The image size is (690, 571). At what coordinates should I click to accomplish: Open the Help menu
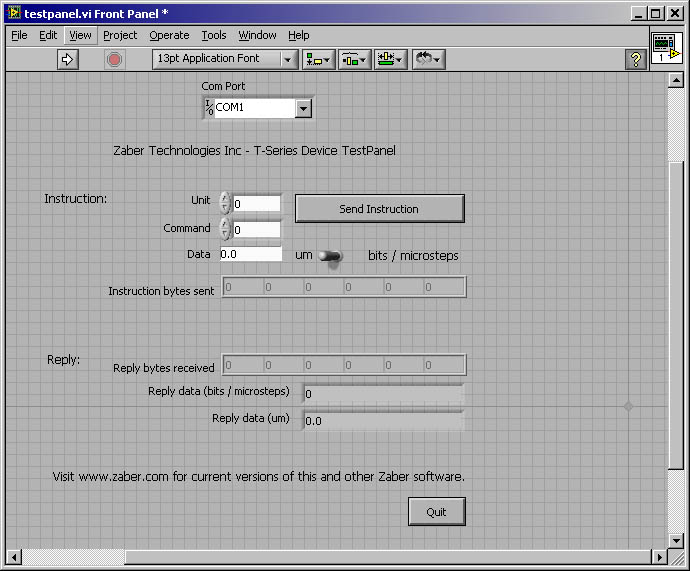point(298,35)
